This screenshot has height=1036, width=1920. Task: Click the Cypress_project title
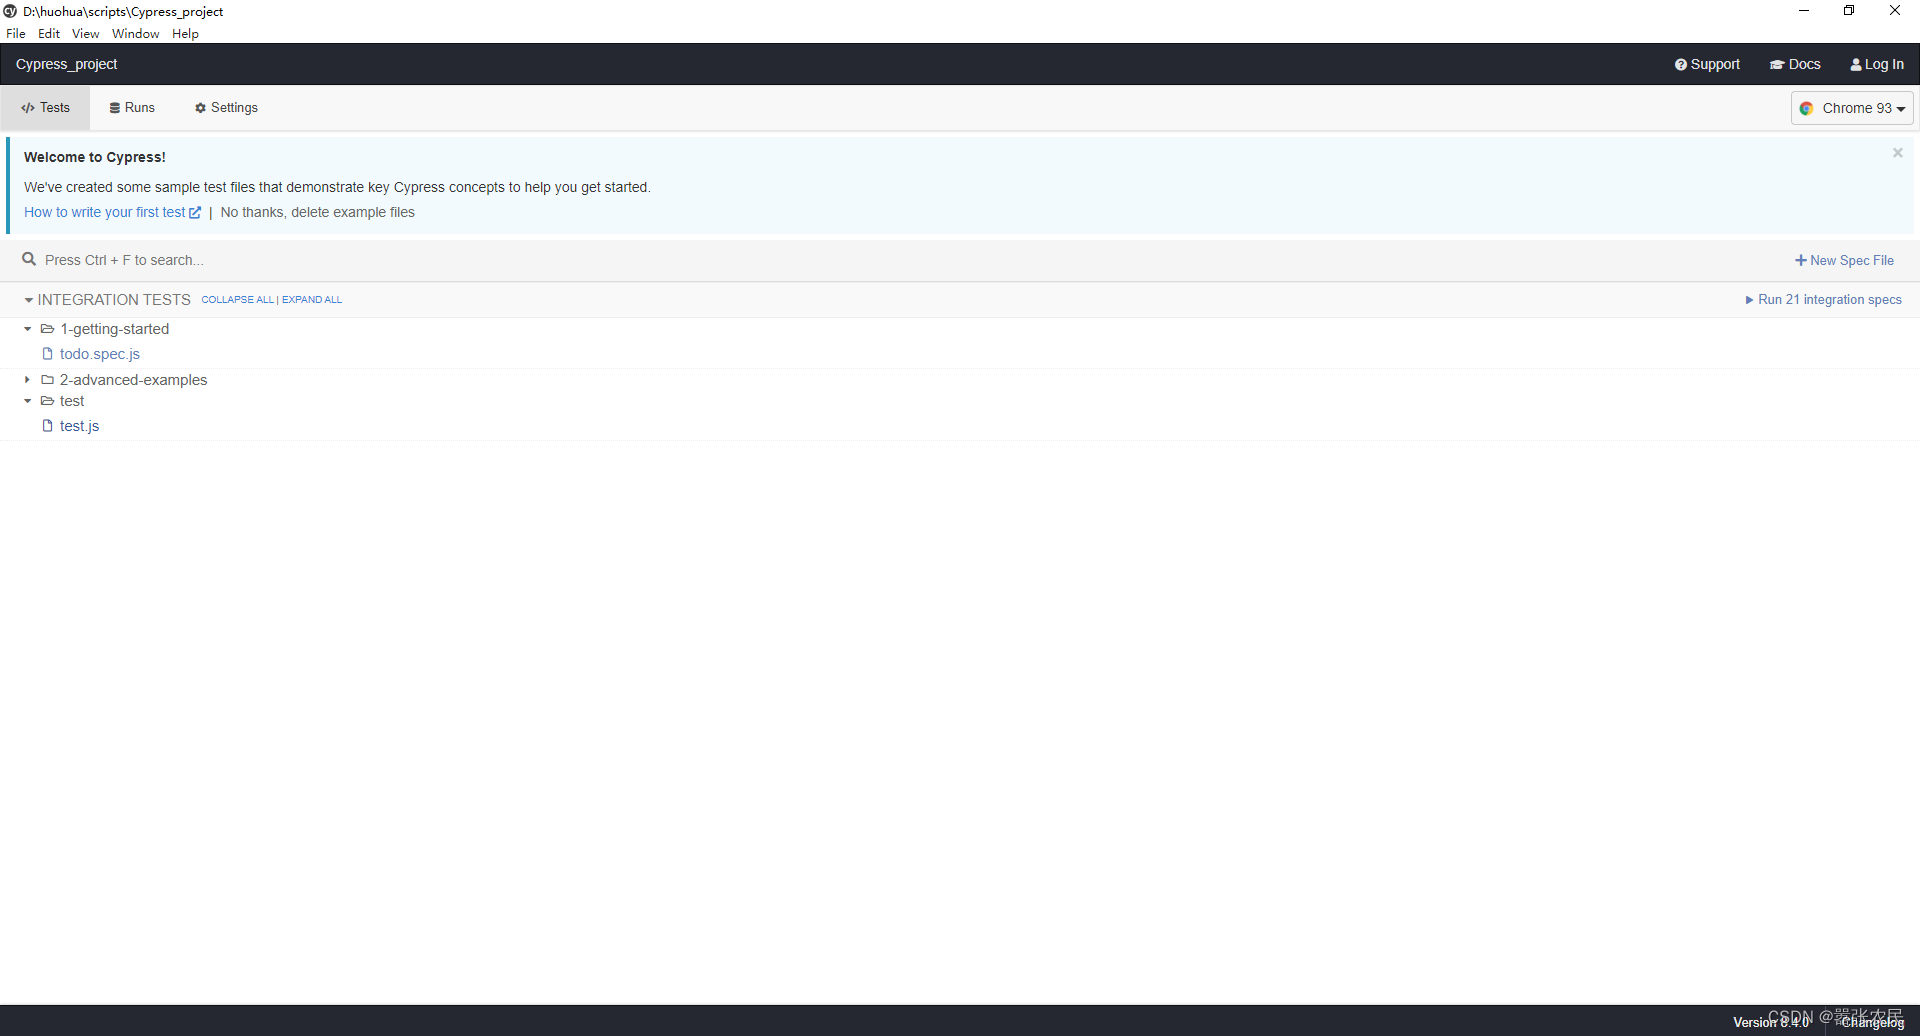[x=67, y=64]
